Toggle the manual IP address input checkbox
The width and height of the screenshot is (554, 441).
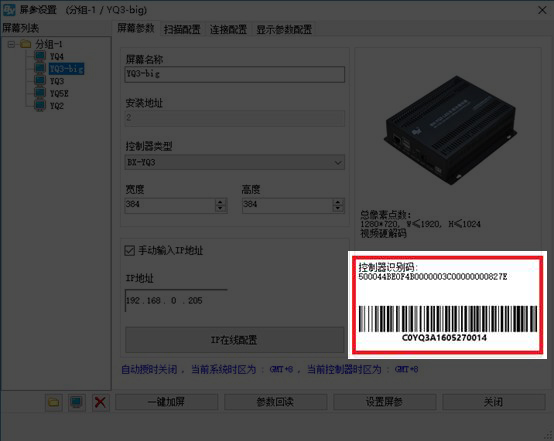[x=130, y=251]
